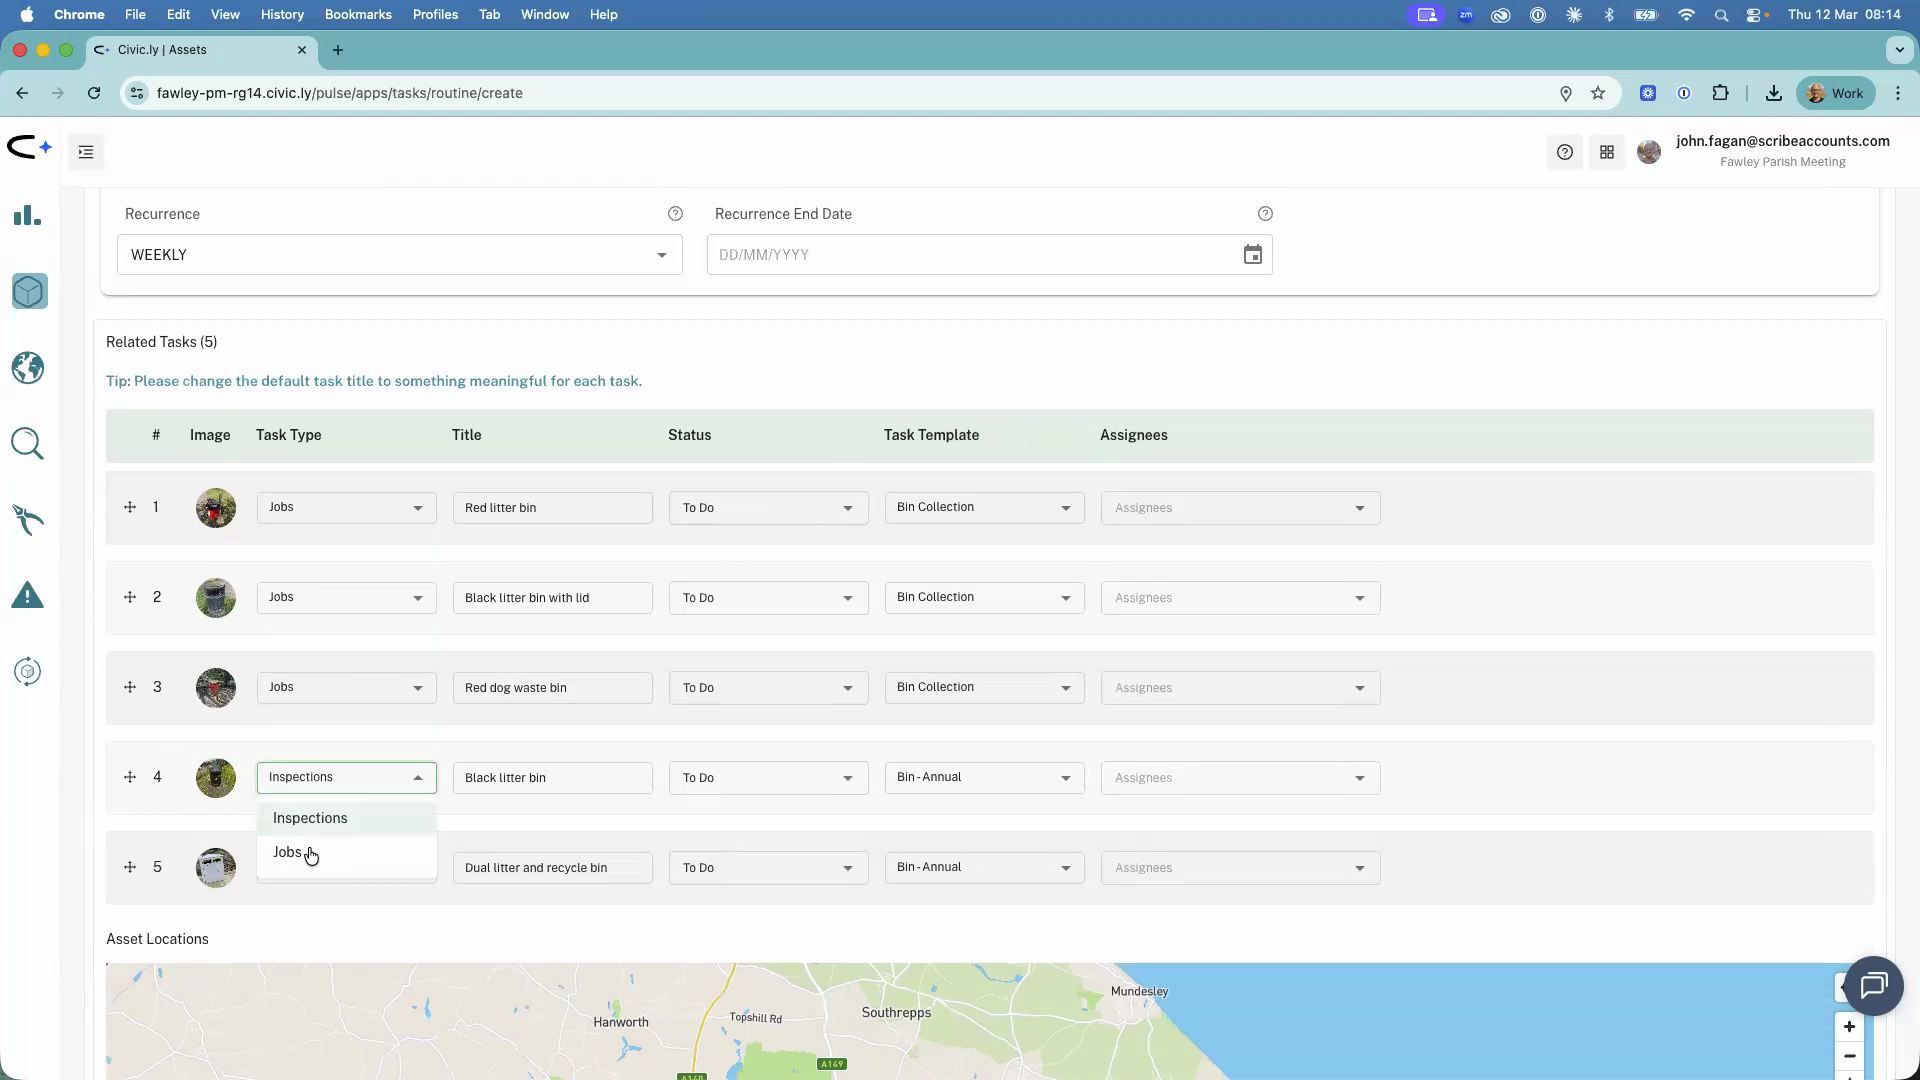This screenshot has height=1080, width=1920.
Task: Select the search magnifier in sidebar
Action: pos(27,443)
